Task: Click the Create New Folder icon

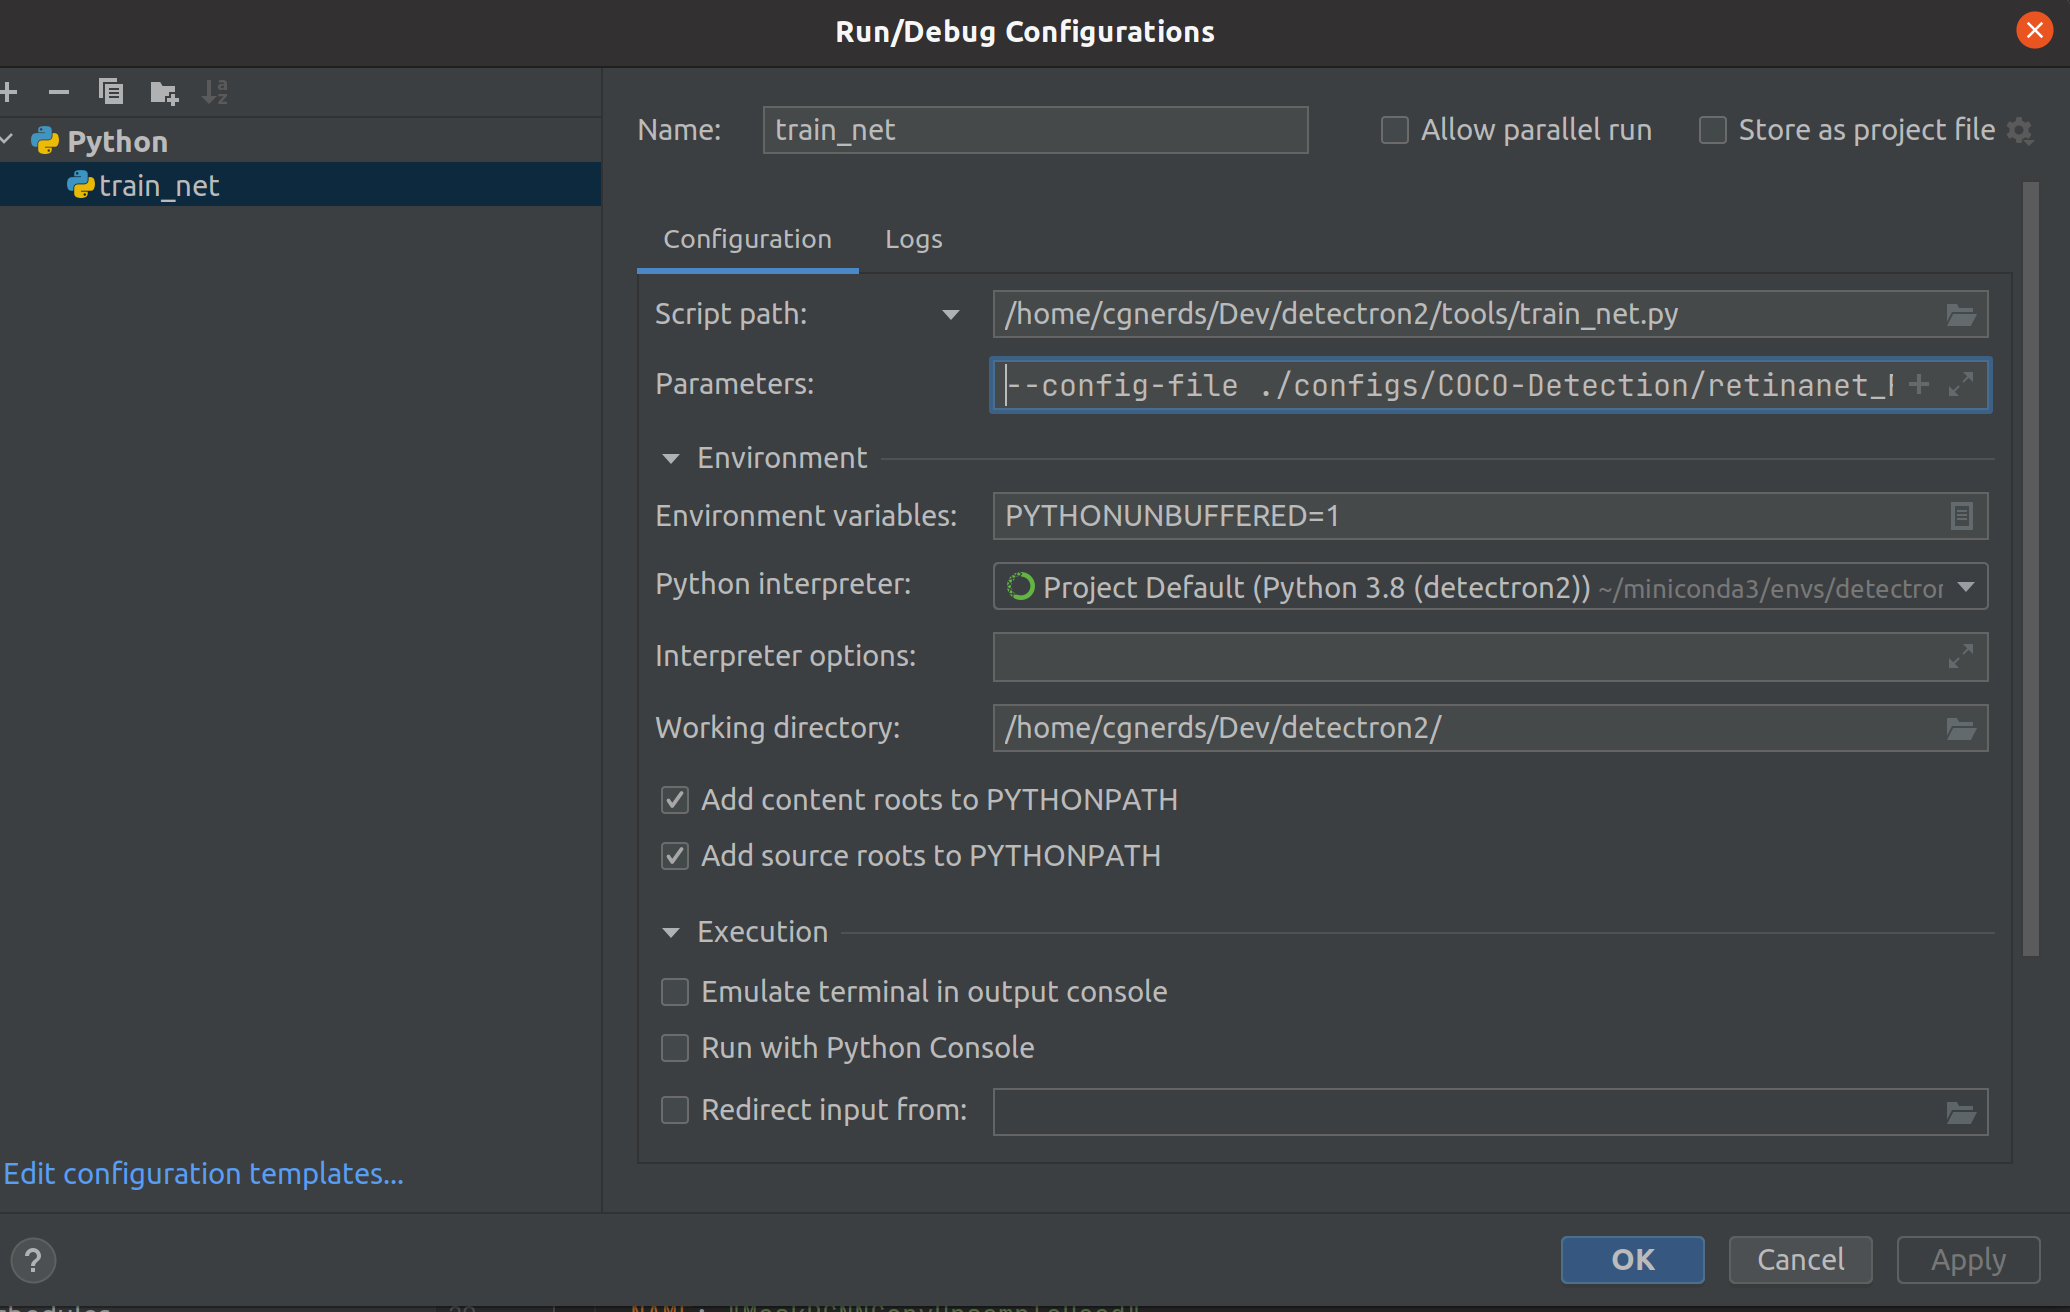Action: click(164, 93)
